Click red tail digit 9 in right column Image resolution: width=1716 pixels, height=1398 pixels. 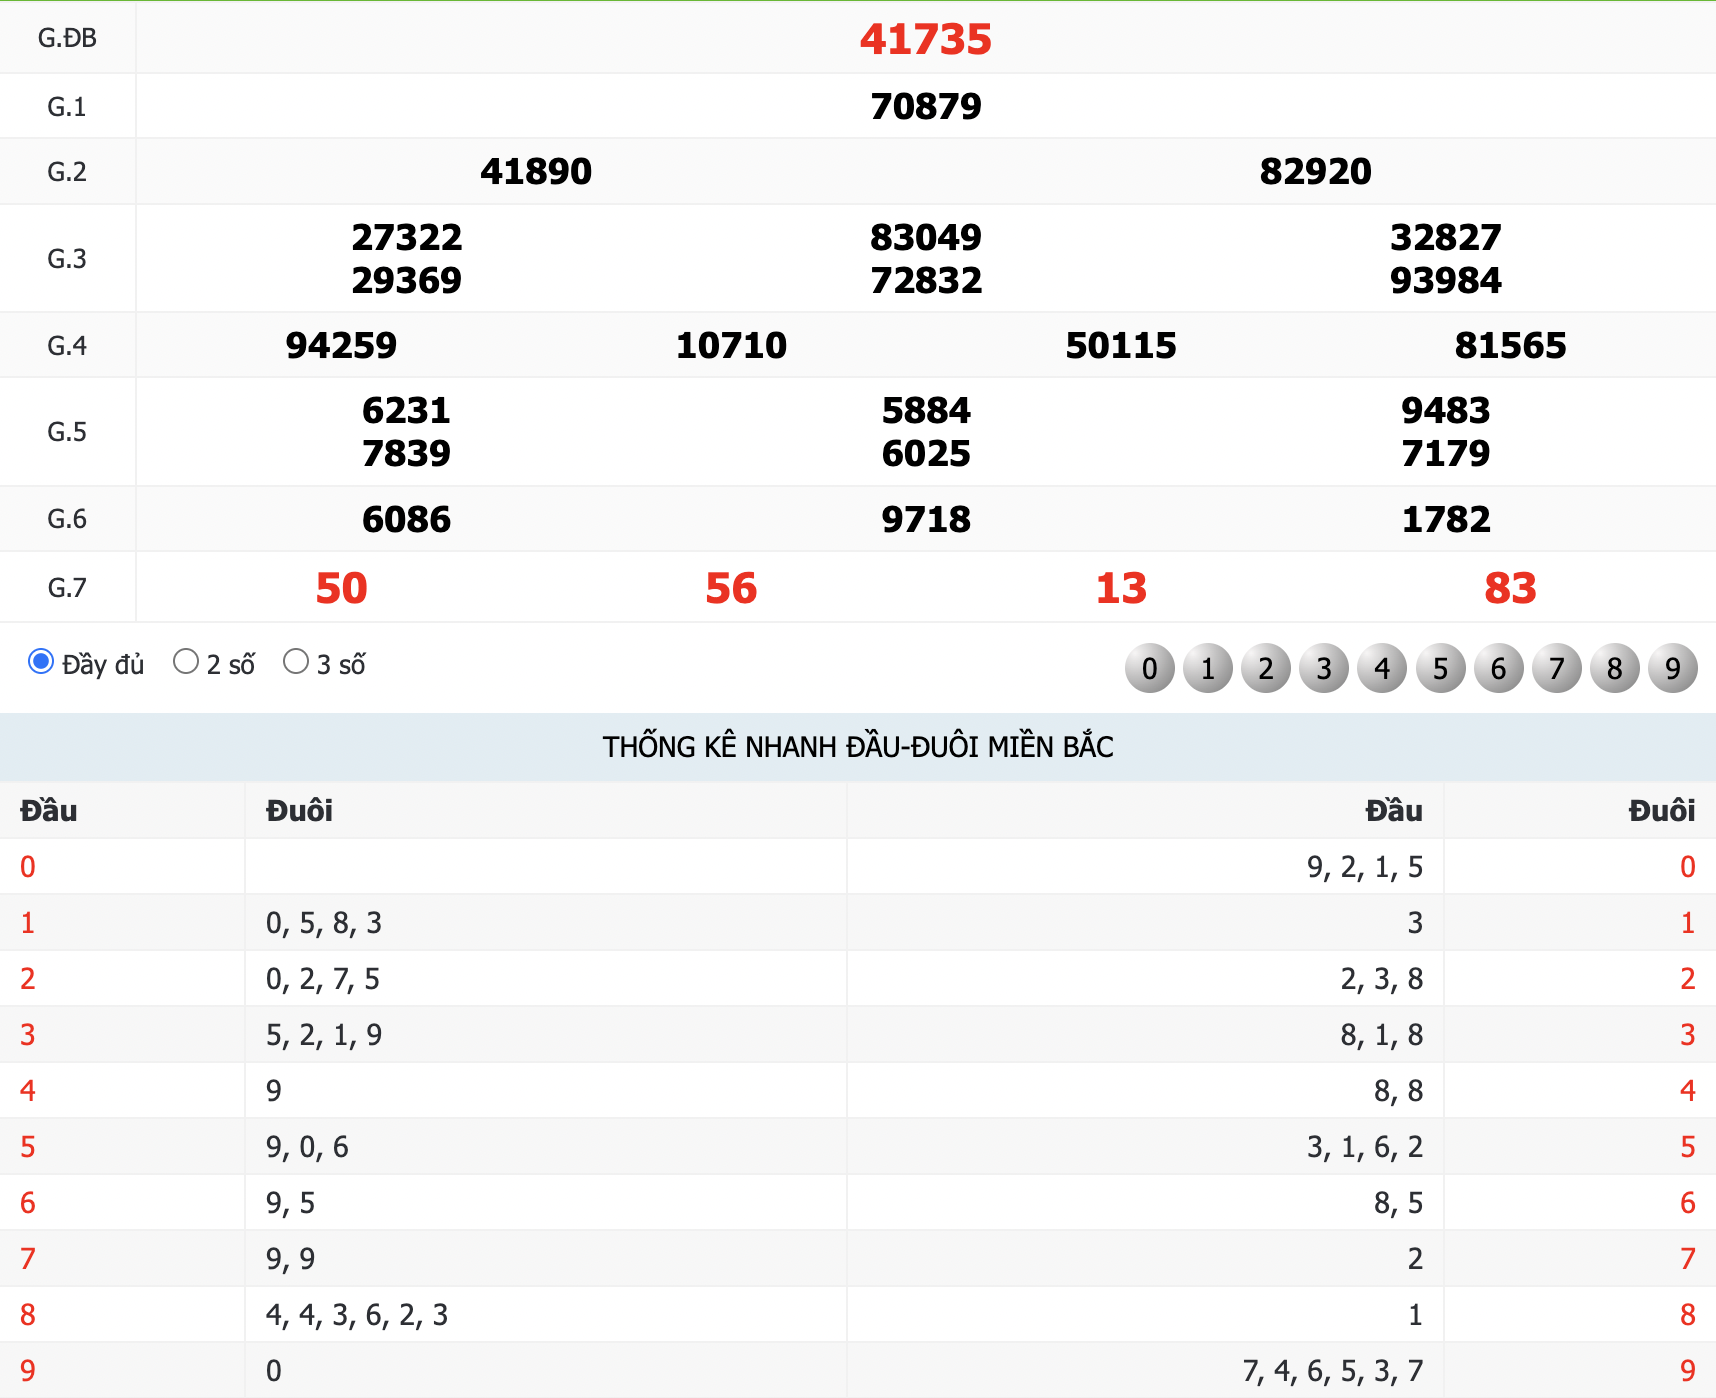point(1687,1371)
